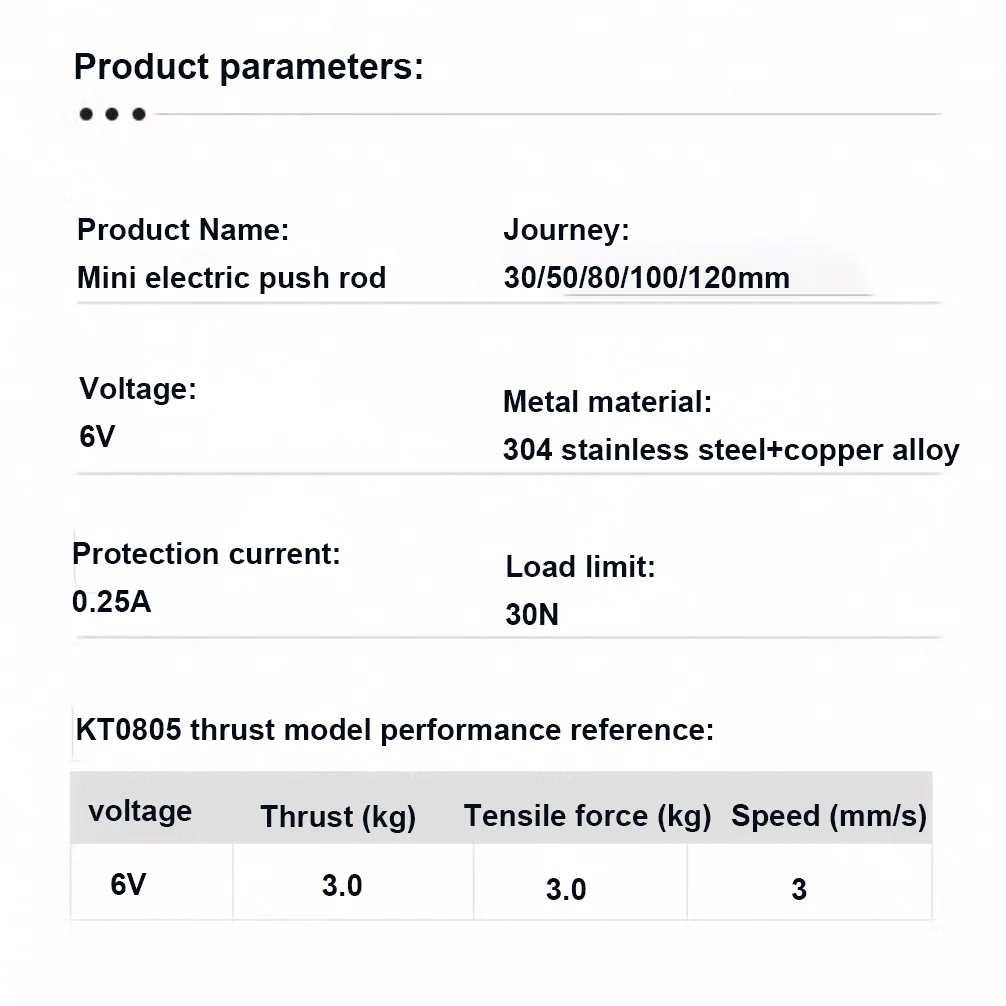This screenshot has width=1006, height=1006.
Task: Click the Metal material label
Action: click(607, 402)
